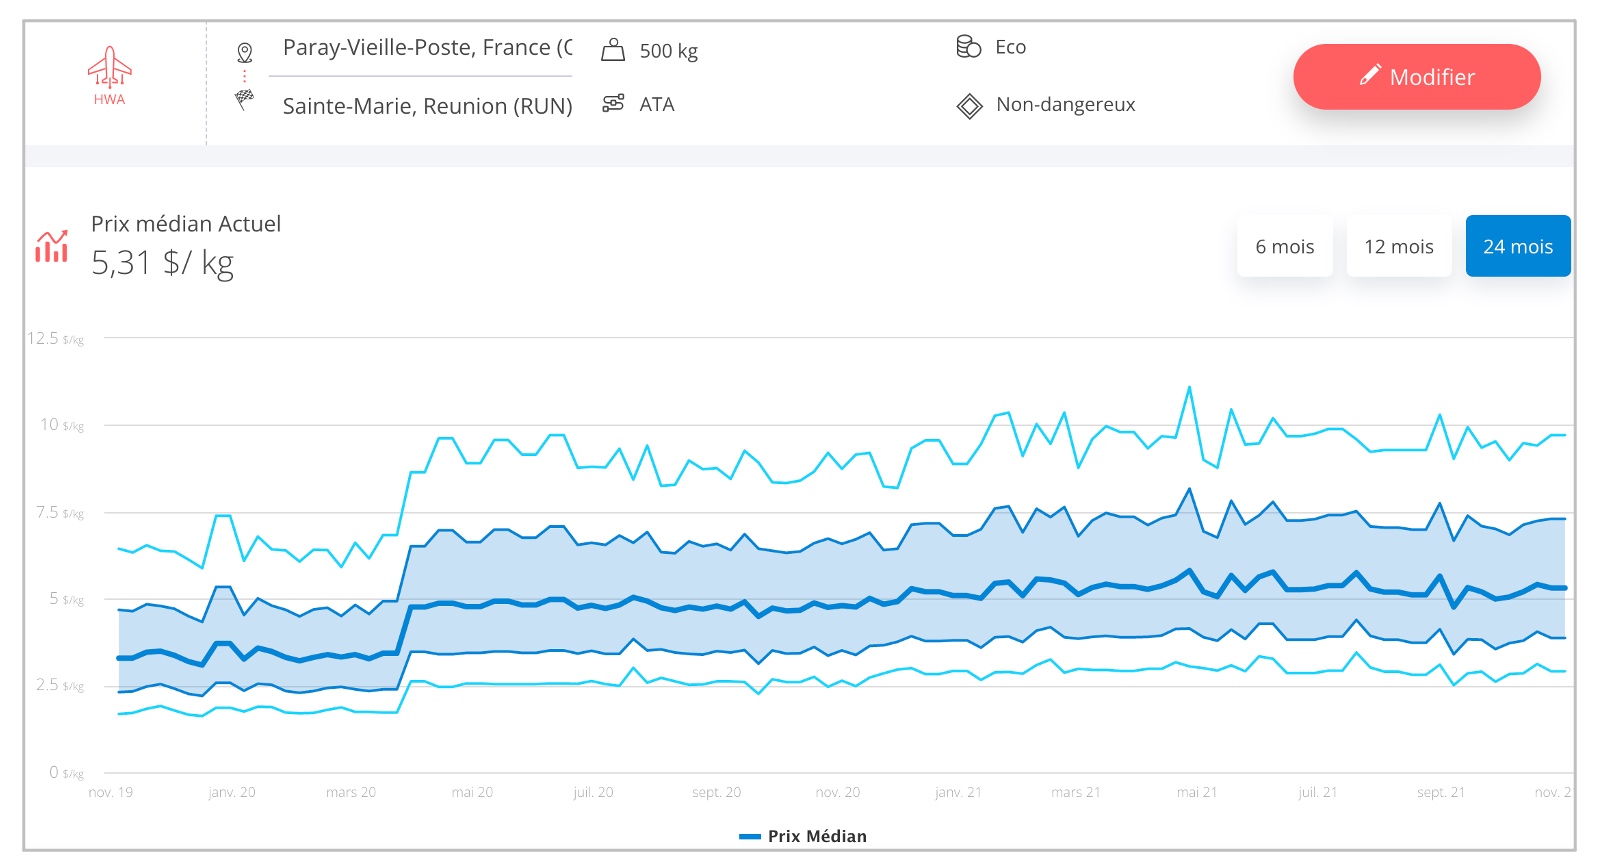This screenshot has width=1602, height=868.
Task: Click the mars 21 x-axis label
Action: [1076, 792]
